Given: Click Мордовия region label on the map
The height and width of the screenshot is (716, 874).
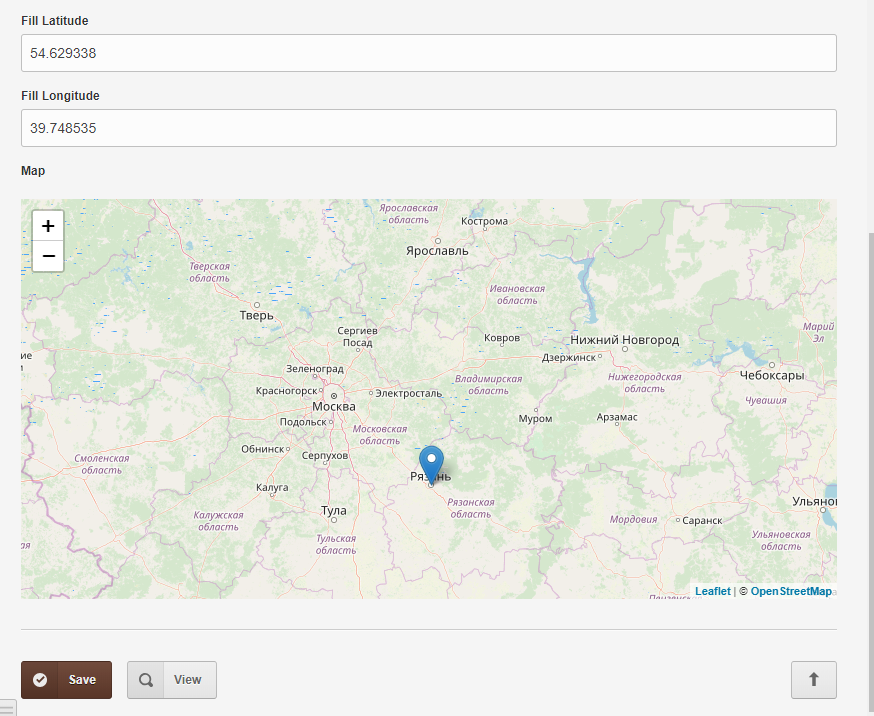Looking at the screenshot, I should [633, 519].
